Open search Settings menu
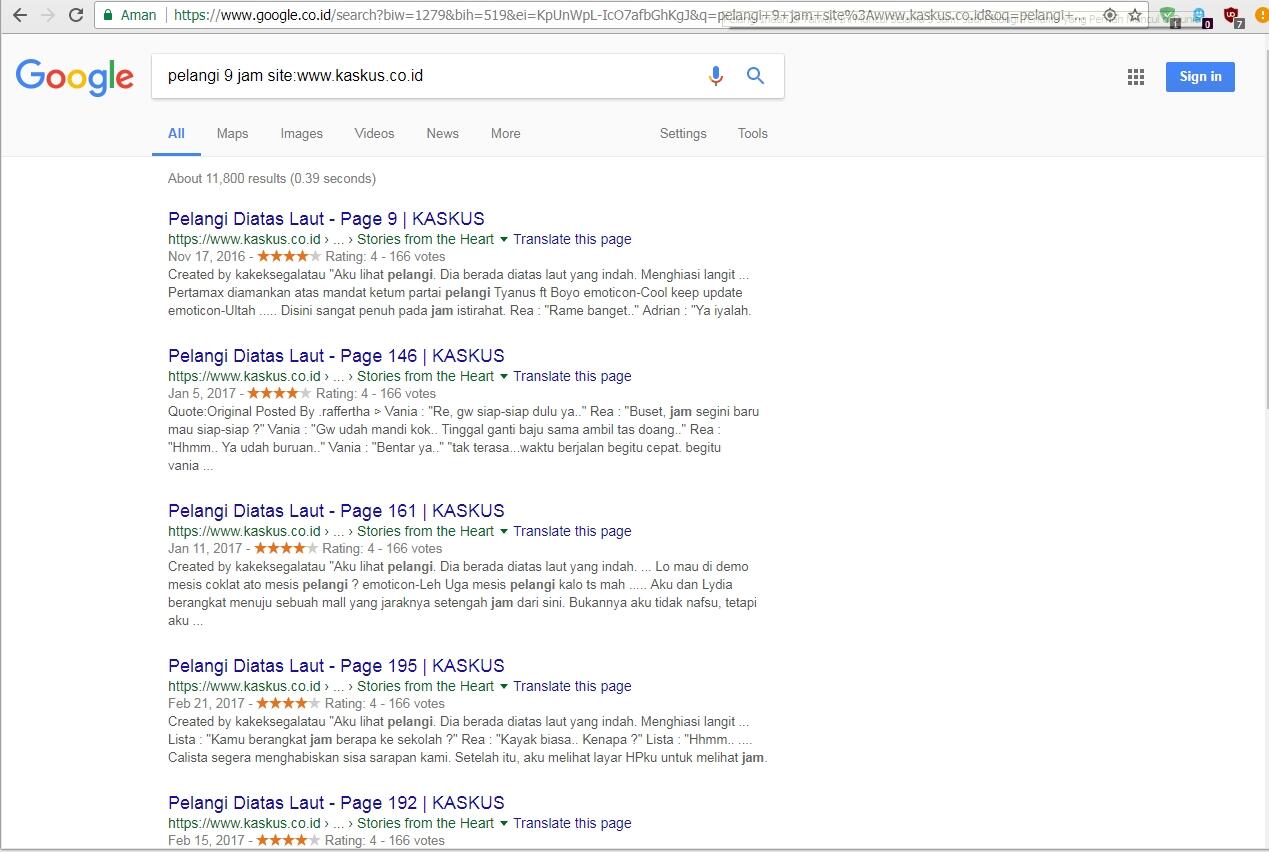1269x852 pixels. tap(683, 133)
